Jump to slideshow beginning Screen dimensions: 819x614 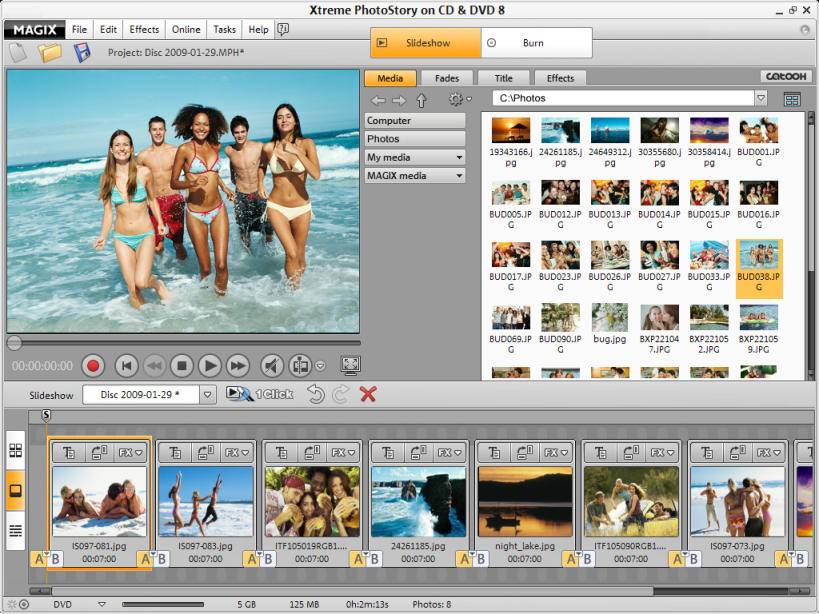(126, 366)
